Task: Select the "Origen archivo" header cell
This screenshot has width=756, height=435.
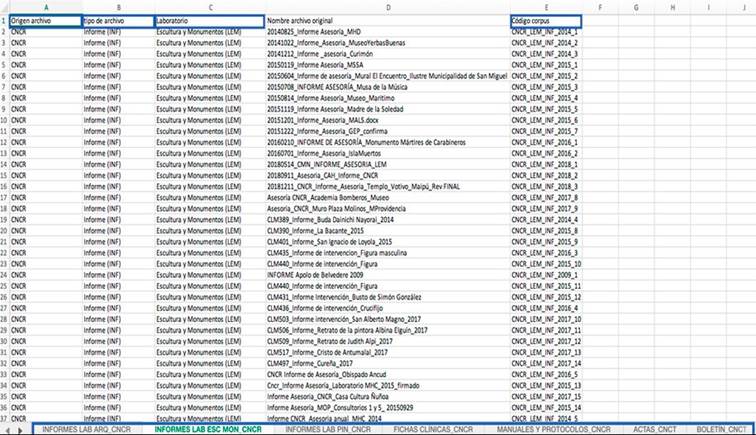Action: (x=45, y=20)
